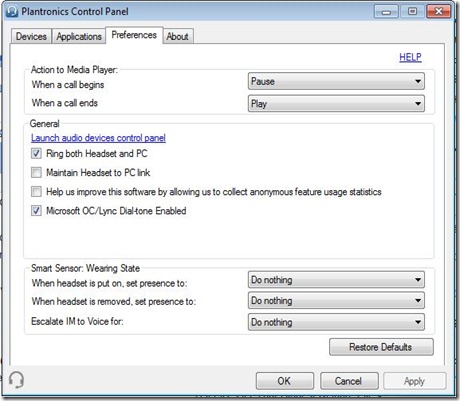Screen dimensions: 460x401
Task: Launch audio devices control panel link
Action: coord(98,138)
